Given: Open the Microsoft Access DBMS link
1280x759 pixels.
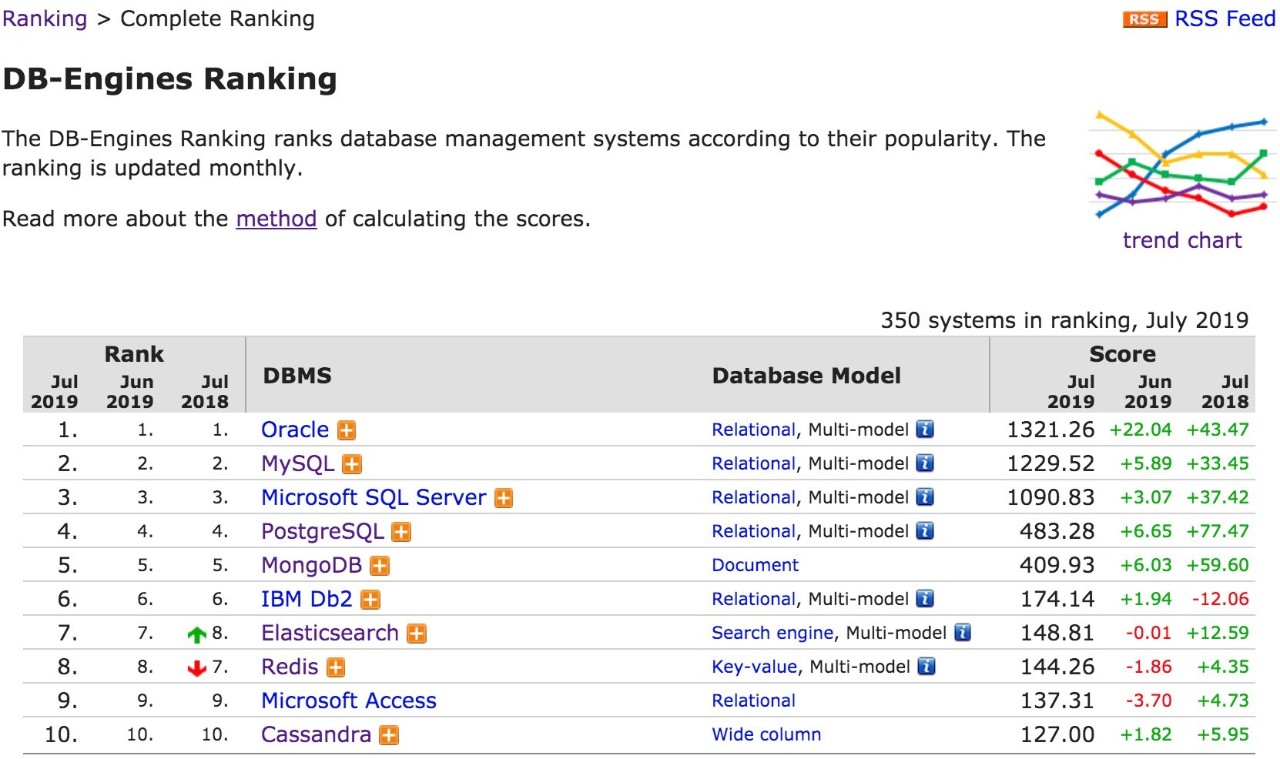Looking at the screenshot, I should (349, 700).
